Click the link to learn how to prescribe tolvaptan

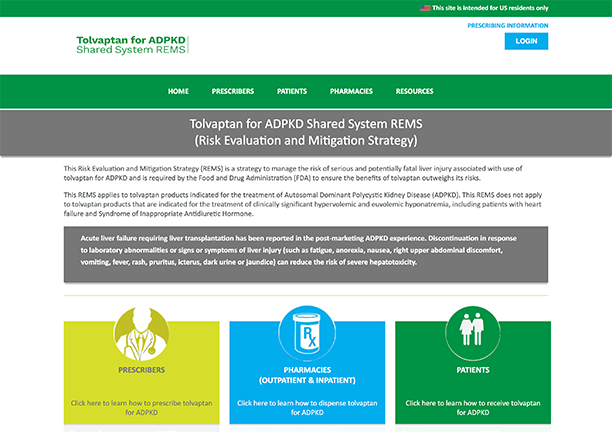coord(141,407)
